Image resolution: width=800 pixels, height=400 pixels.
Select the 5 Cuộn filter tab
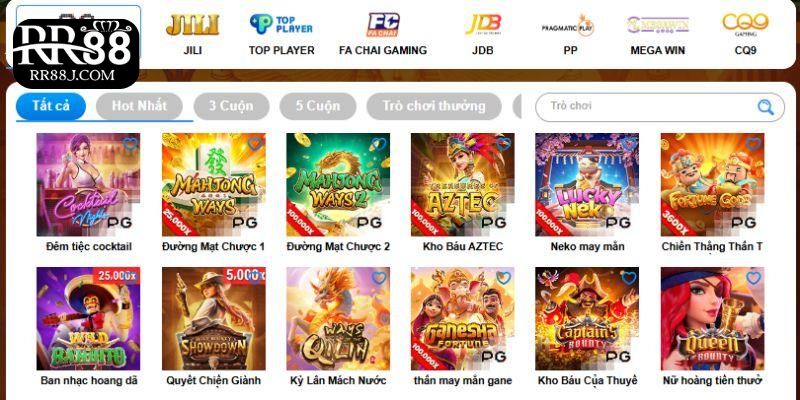point(318,106)
